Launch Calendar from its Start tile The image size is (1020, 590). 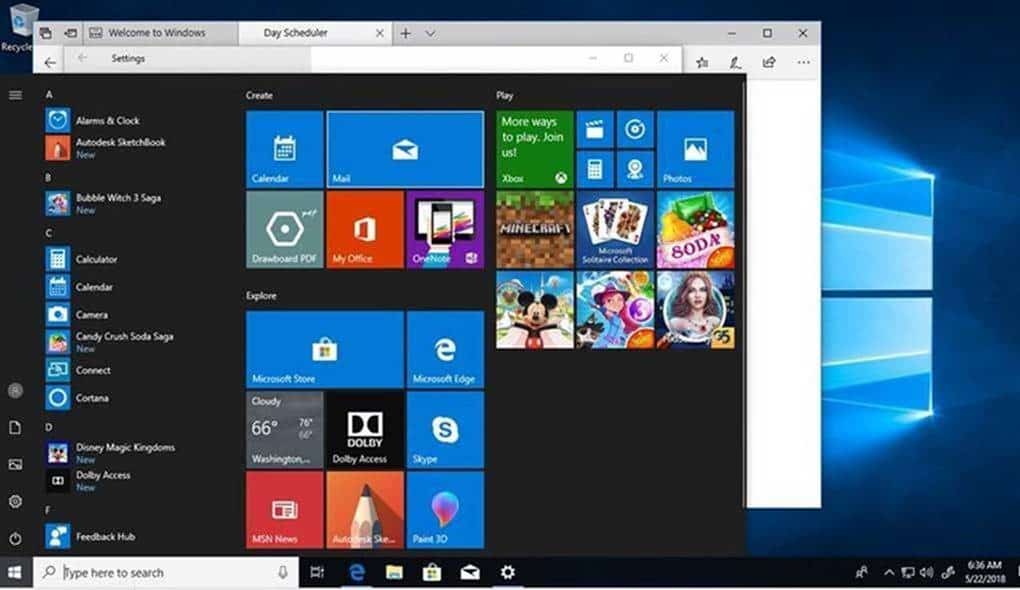283,149
